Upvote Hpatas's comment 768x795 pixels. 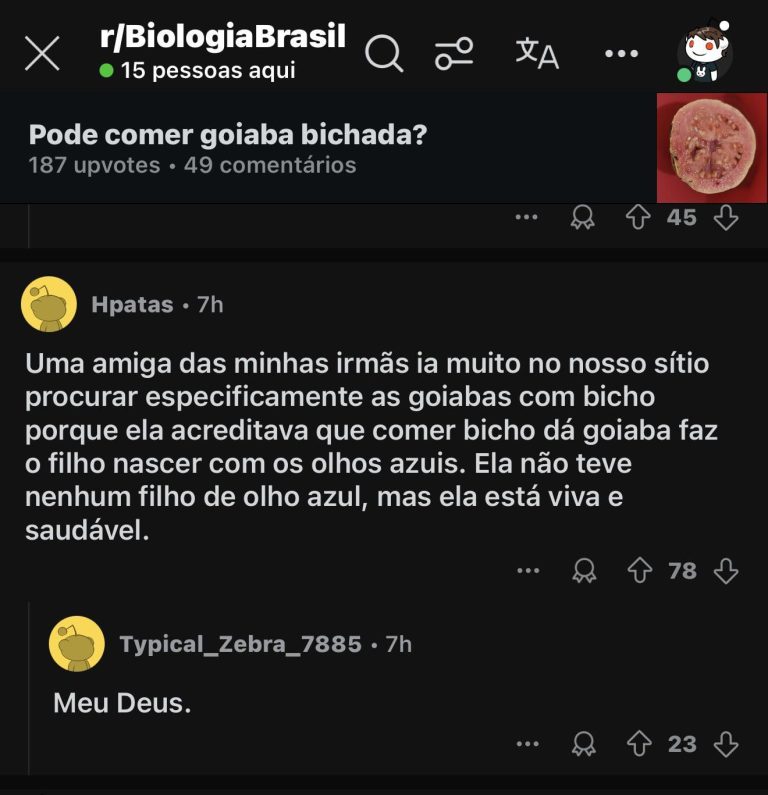point(639,571)
